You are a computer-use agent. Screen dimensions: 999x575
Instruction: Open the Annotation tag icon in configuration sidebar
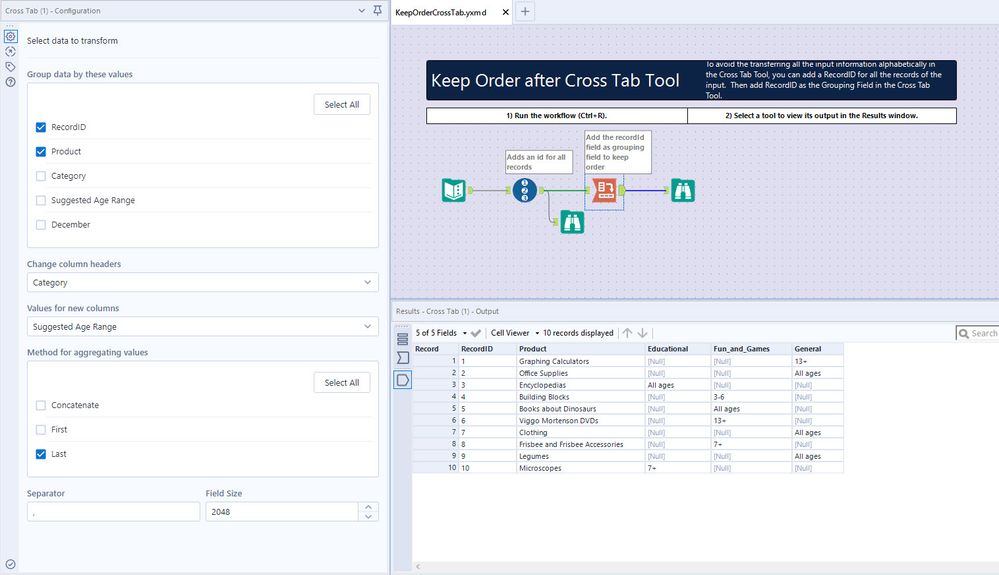[10, 67]
